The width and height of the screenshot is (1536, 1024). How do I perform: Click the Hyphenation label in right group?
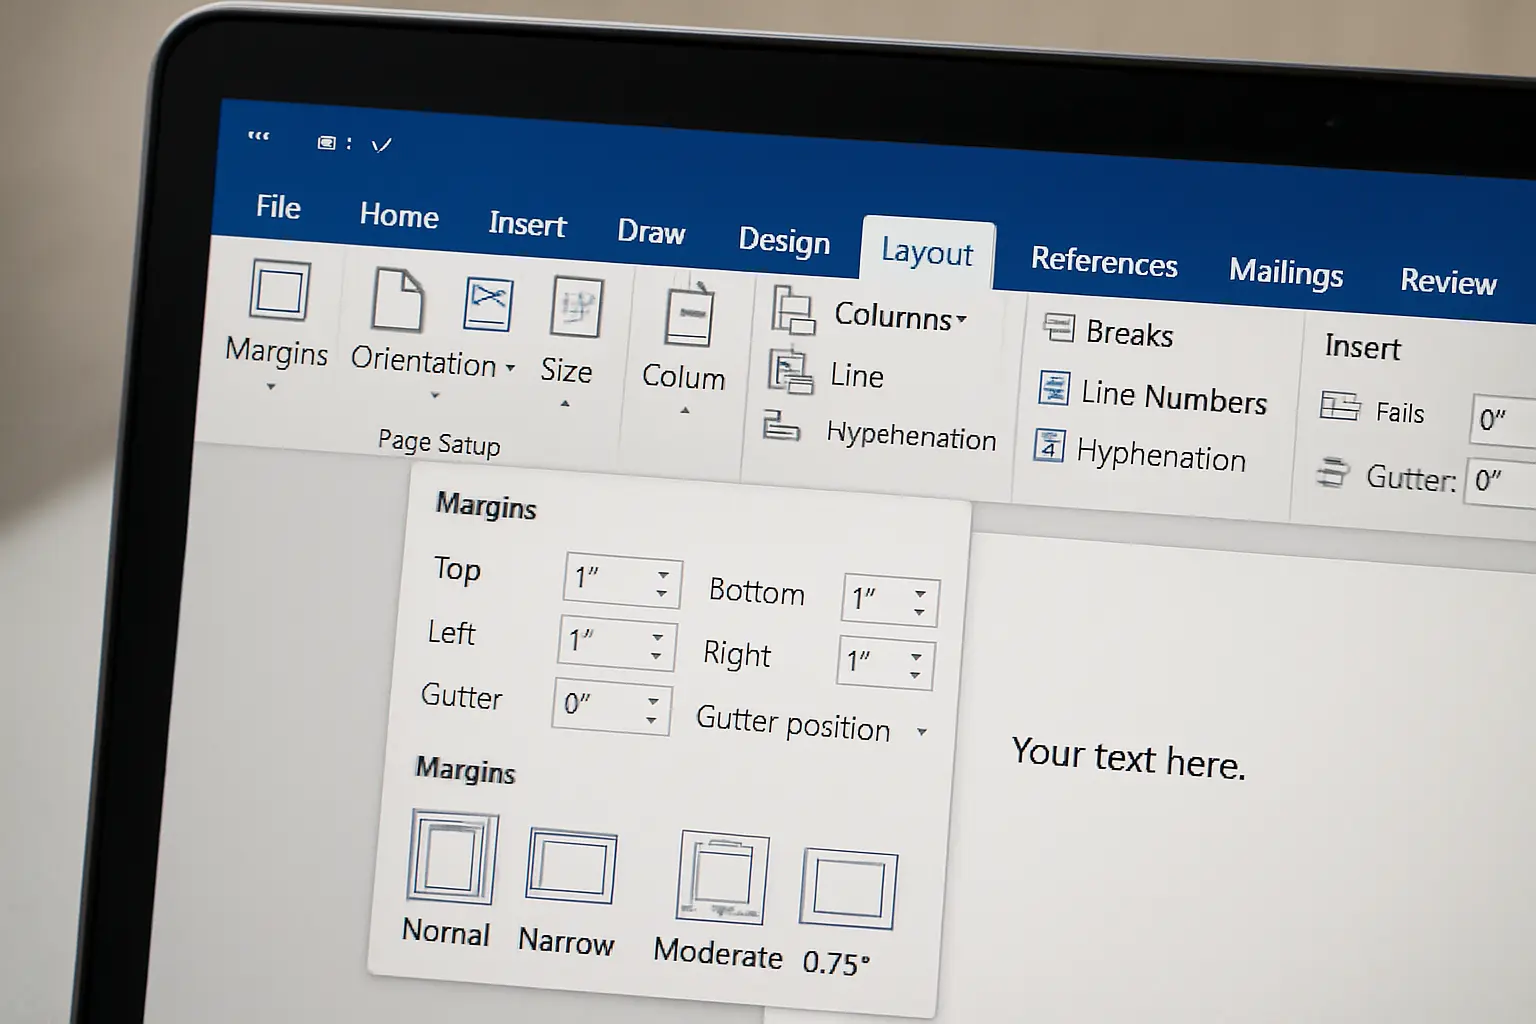tap(1161, 455)
